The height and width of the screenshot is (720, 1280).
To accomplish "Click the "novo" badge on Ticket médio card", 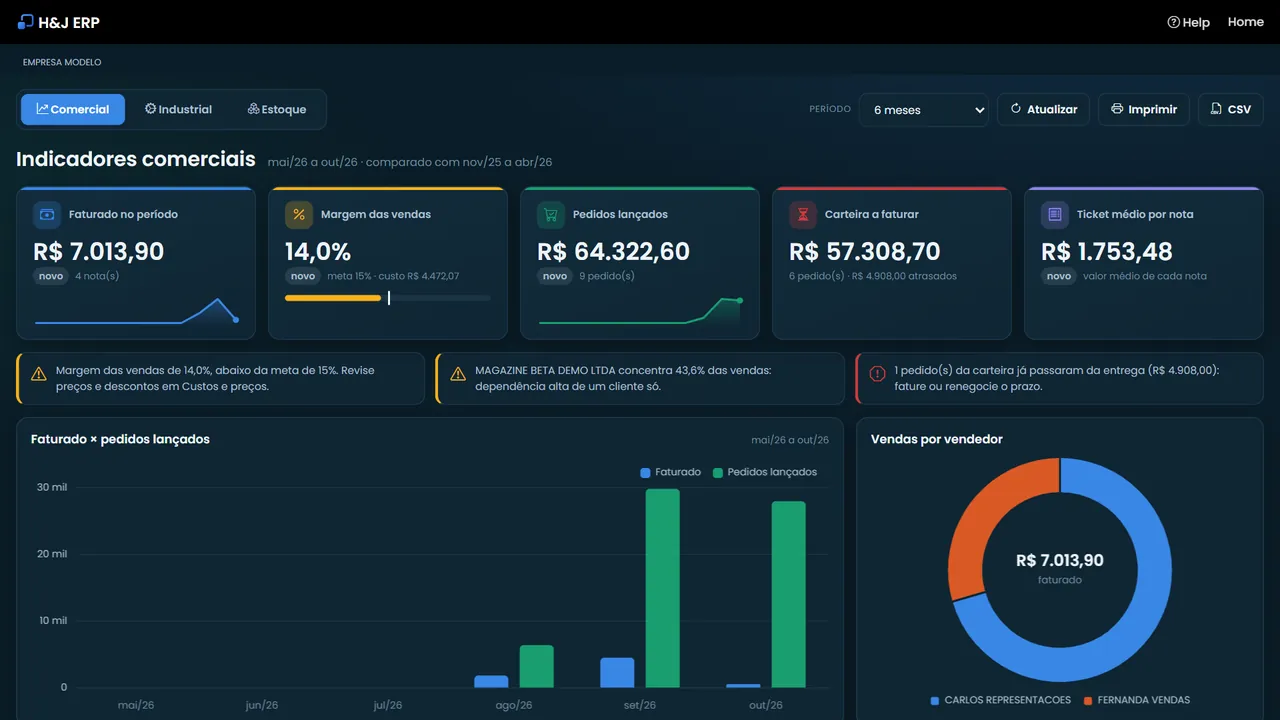I will click(1059, 276).
